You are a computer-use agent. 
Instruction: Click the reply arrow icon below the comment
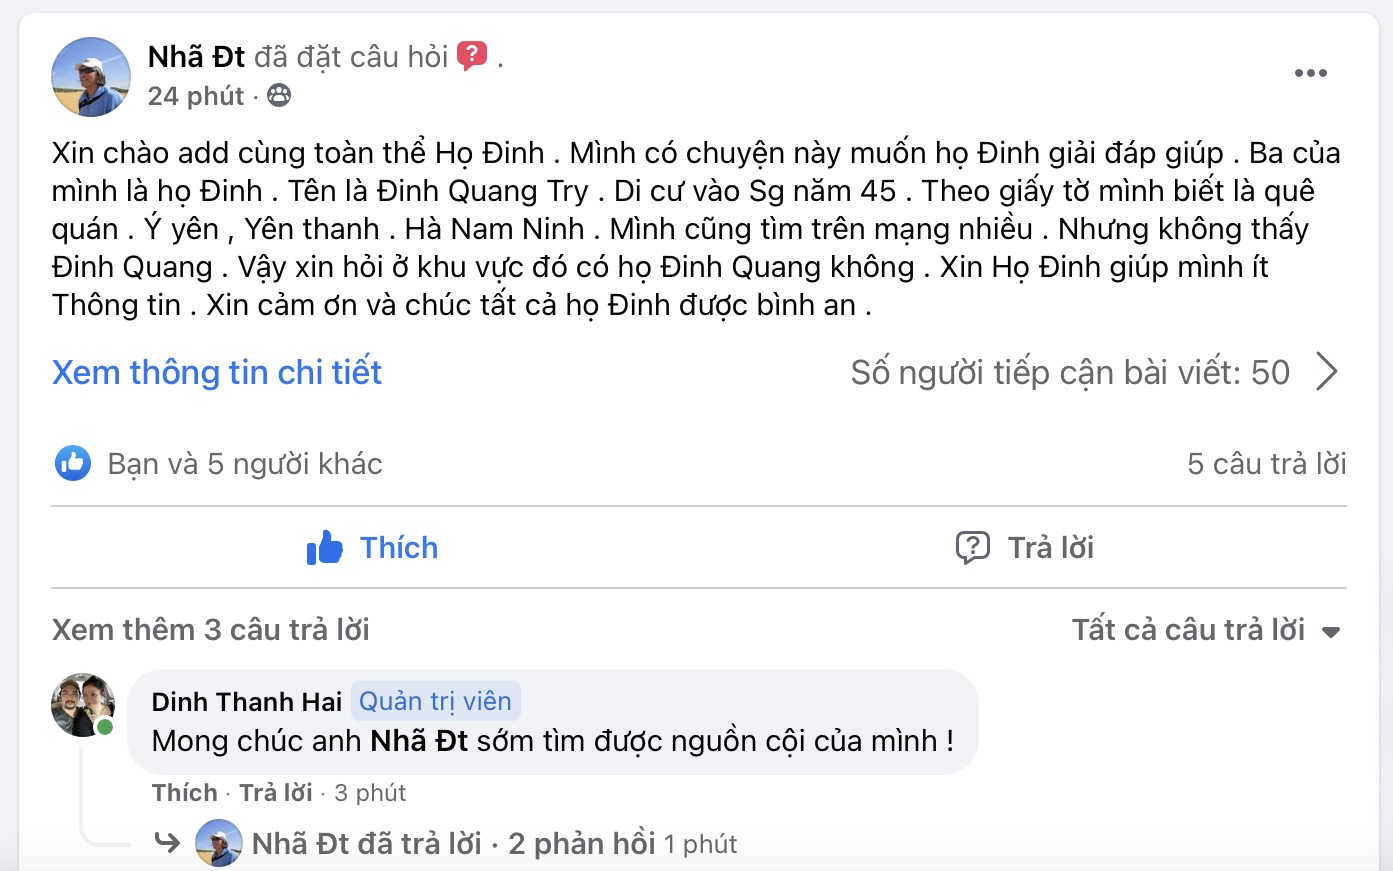point(167,843)
